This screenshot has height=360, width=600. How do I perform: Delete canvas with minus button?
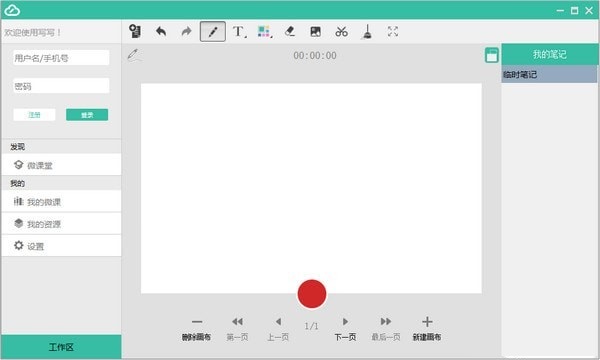point(197,329)
